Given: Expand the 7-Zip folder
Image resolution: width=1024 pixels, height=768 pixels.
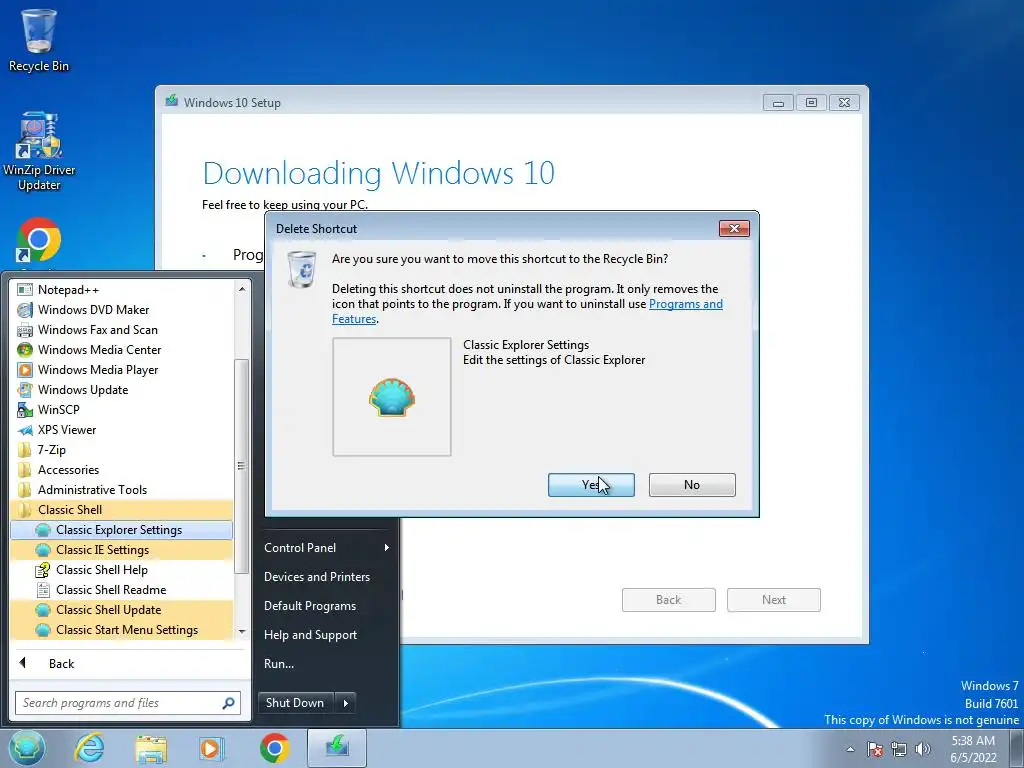Looking at the screenshot, I should pos(122,450).
